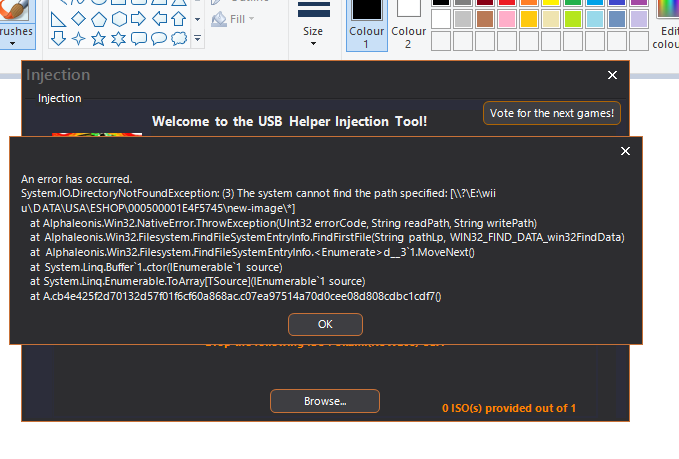679x459 pixels.
Task: Pick the lavender colour swatch
Action: (x=639, y=19)
